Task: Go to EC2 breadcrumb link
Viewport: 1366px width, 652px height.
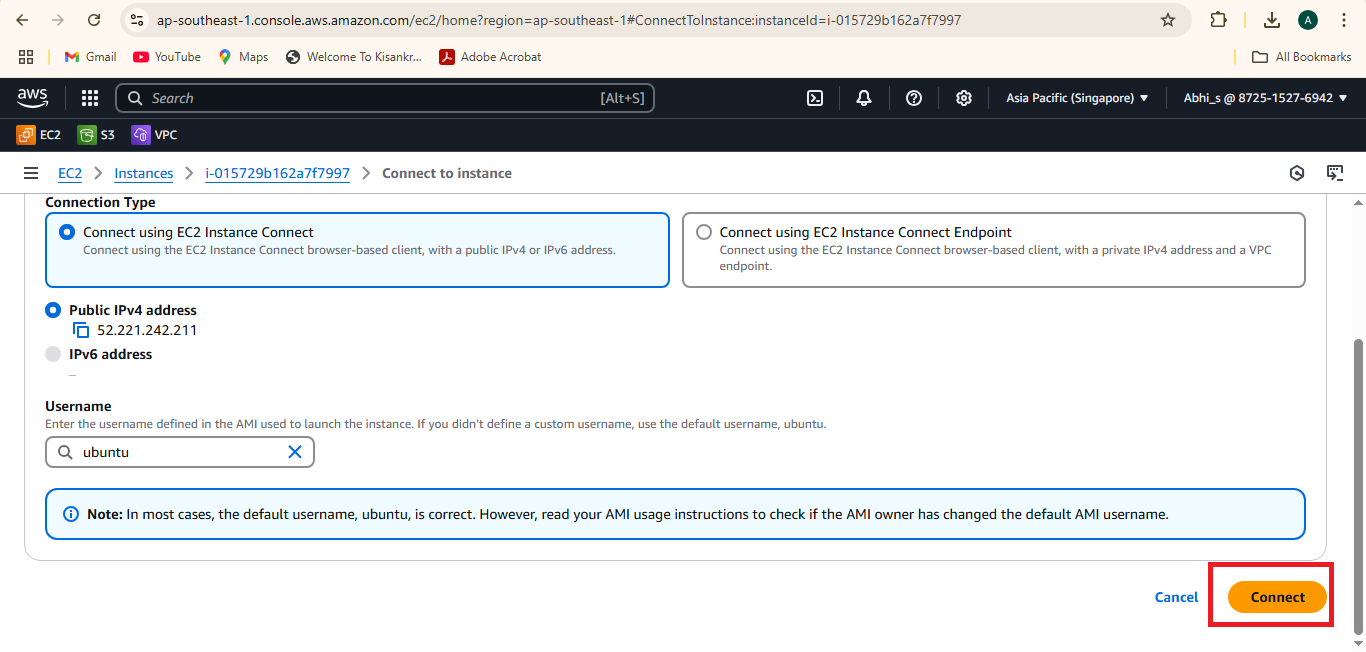Action: (x=70, y=173)
